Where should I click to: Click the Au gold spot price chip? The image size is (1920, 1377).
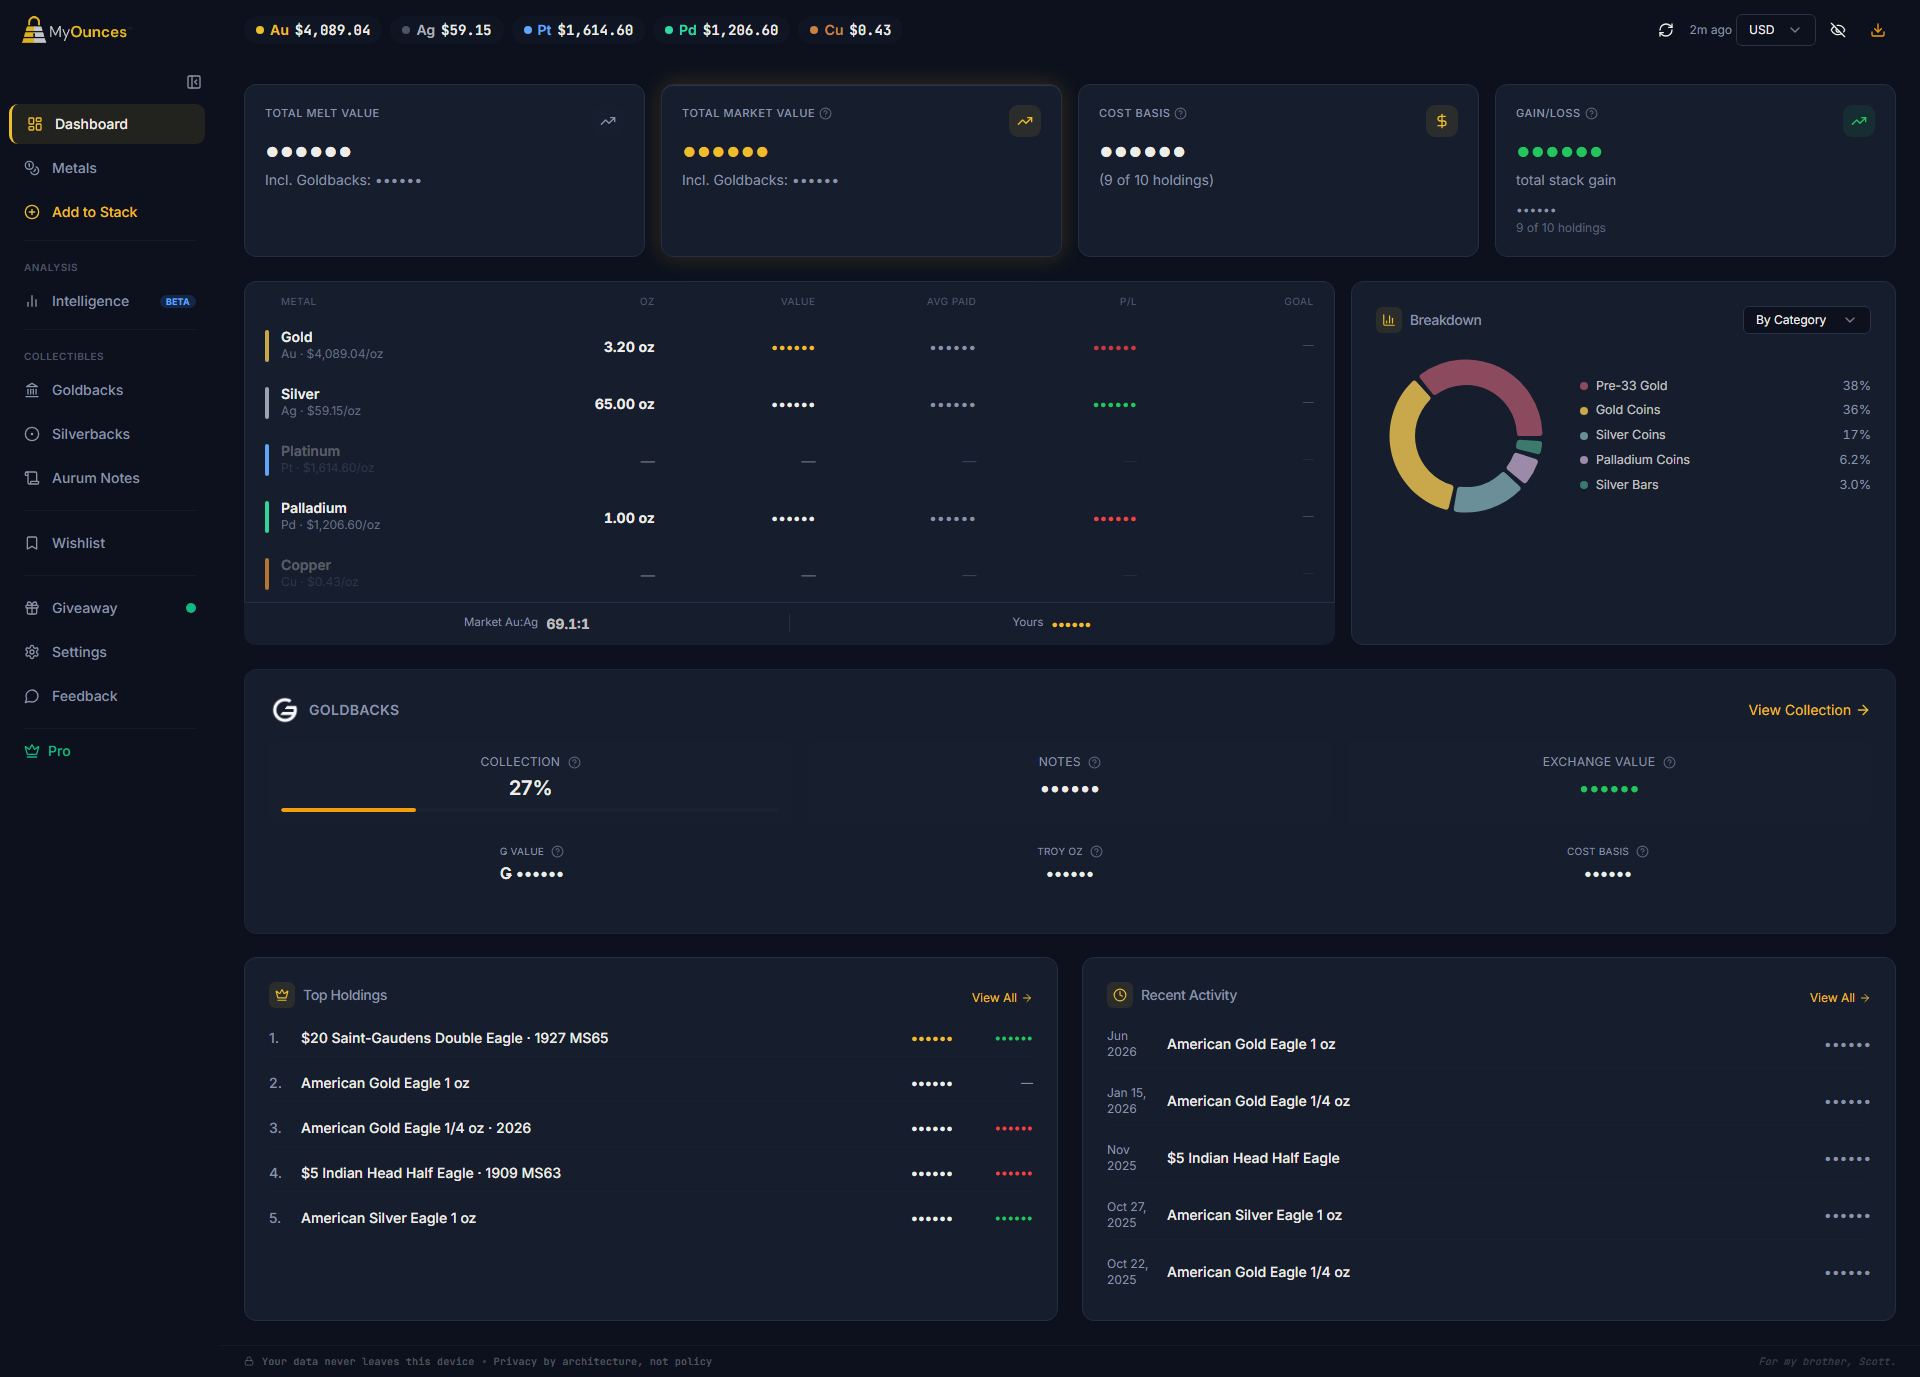coord(313,30)
